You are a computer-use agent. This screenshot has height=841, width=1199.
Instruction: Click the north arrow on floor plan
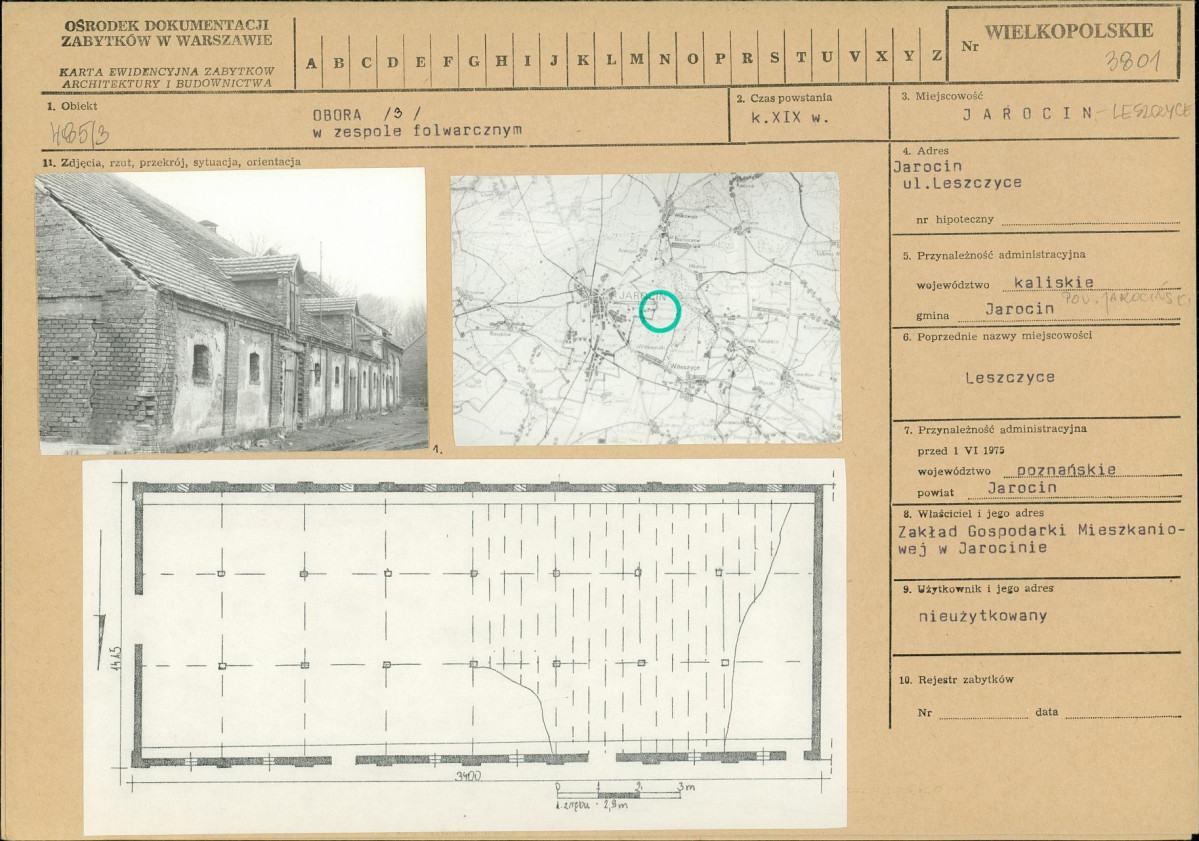[102, 639]
